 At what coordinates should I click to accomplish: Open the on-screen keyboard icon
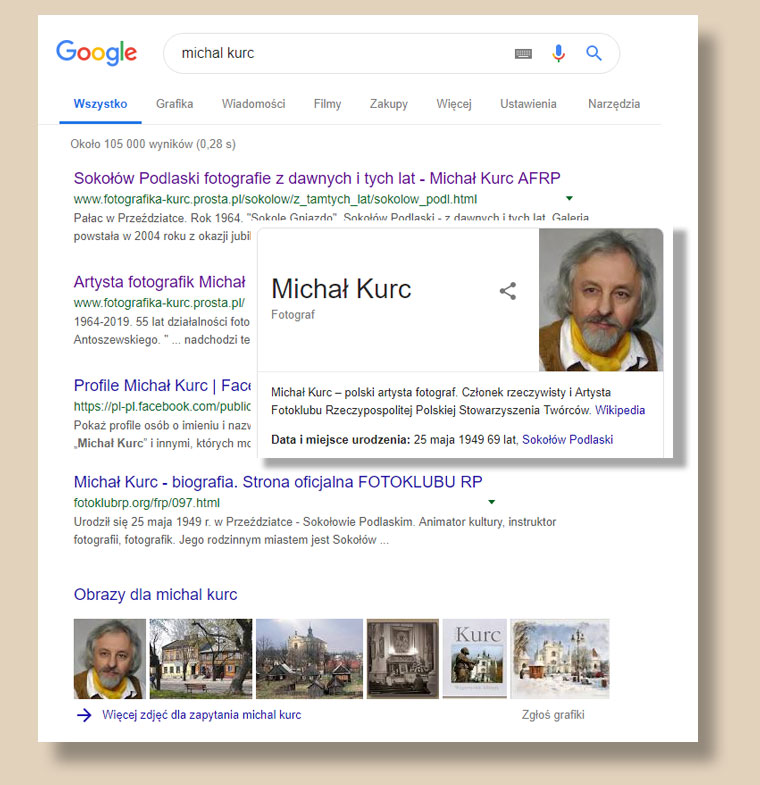tap(523, 53)
